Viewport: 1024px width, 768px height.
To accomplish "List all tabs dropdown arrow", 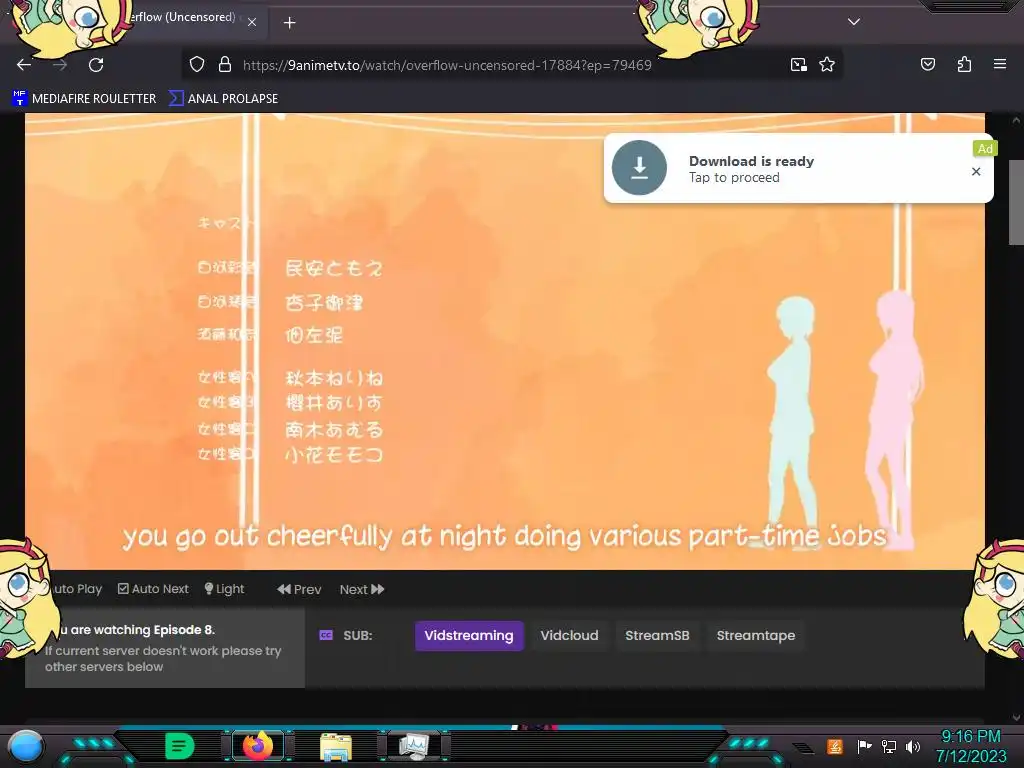I will [854, 22].
